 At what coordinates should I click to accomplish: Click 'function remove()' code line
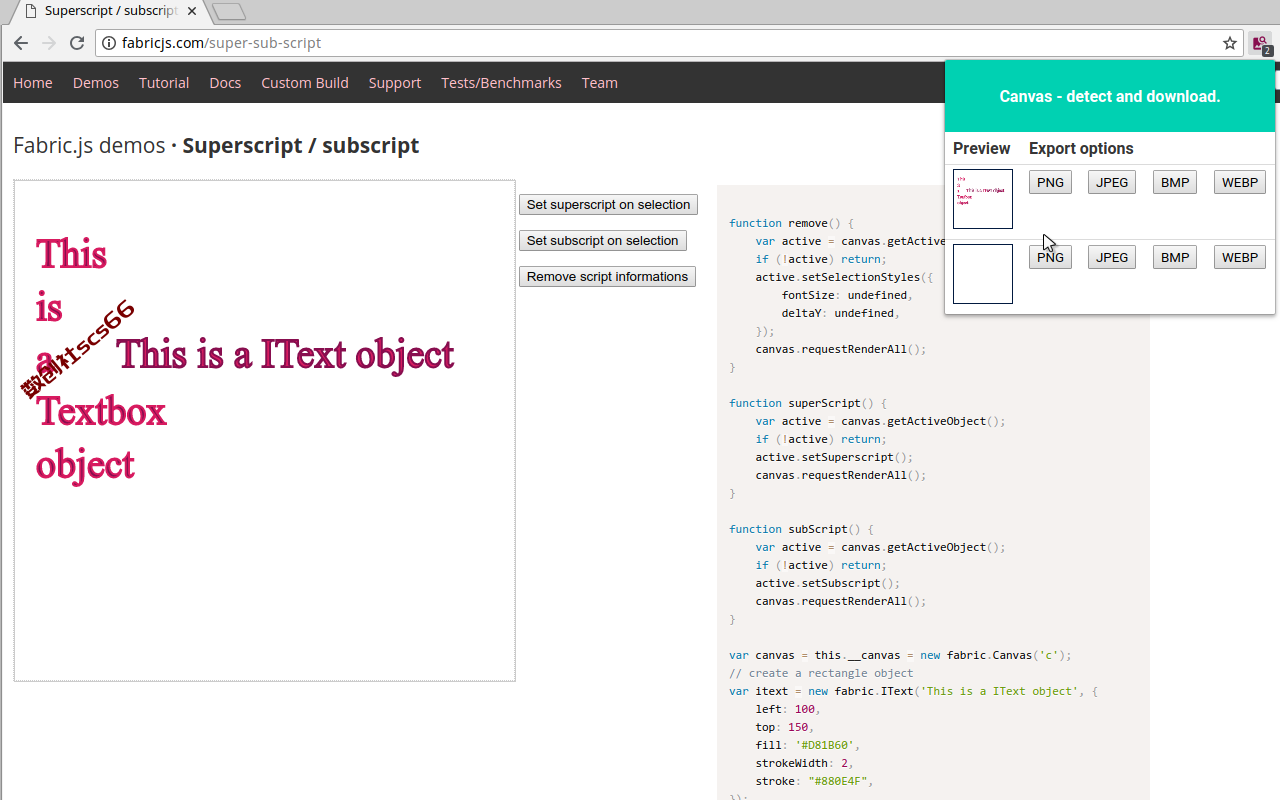point(792,223)
